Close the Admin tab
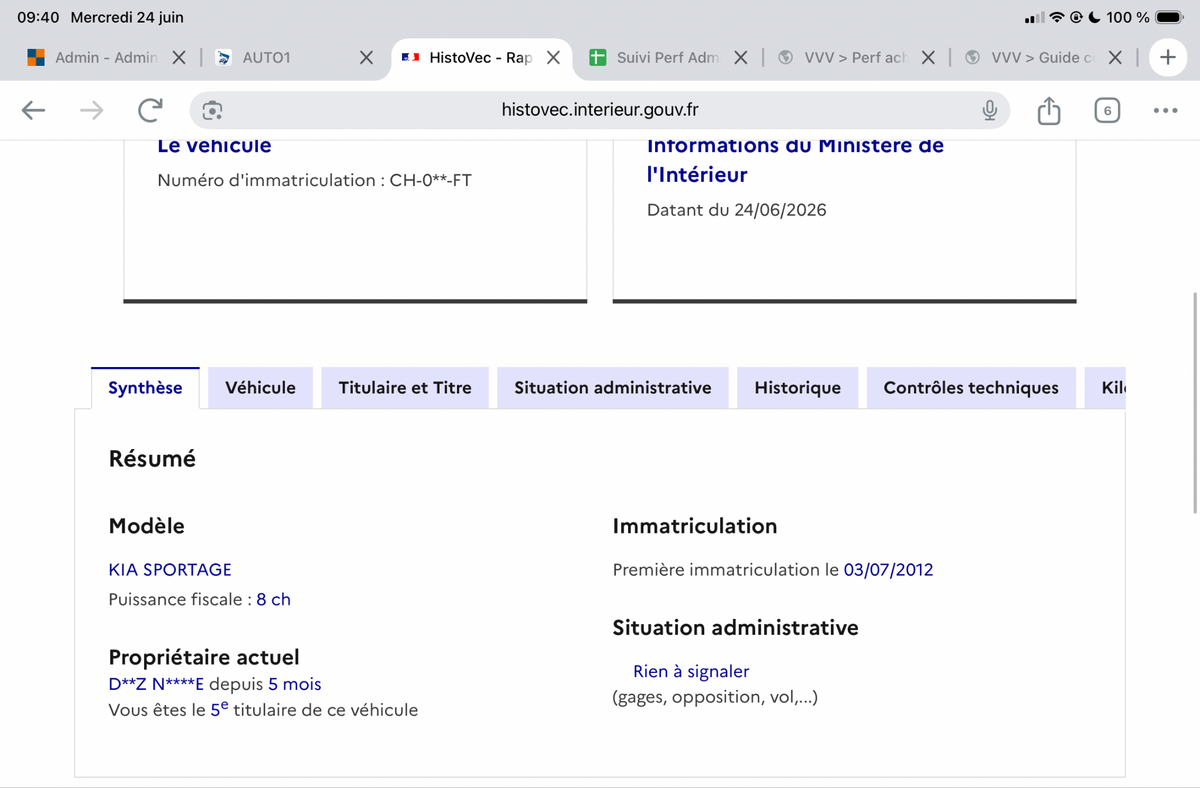The image size is (1200, 788). 179,57
